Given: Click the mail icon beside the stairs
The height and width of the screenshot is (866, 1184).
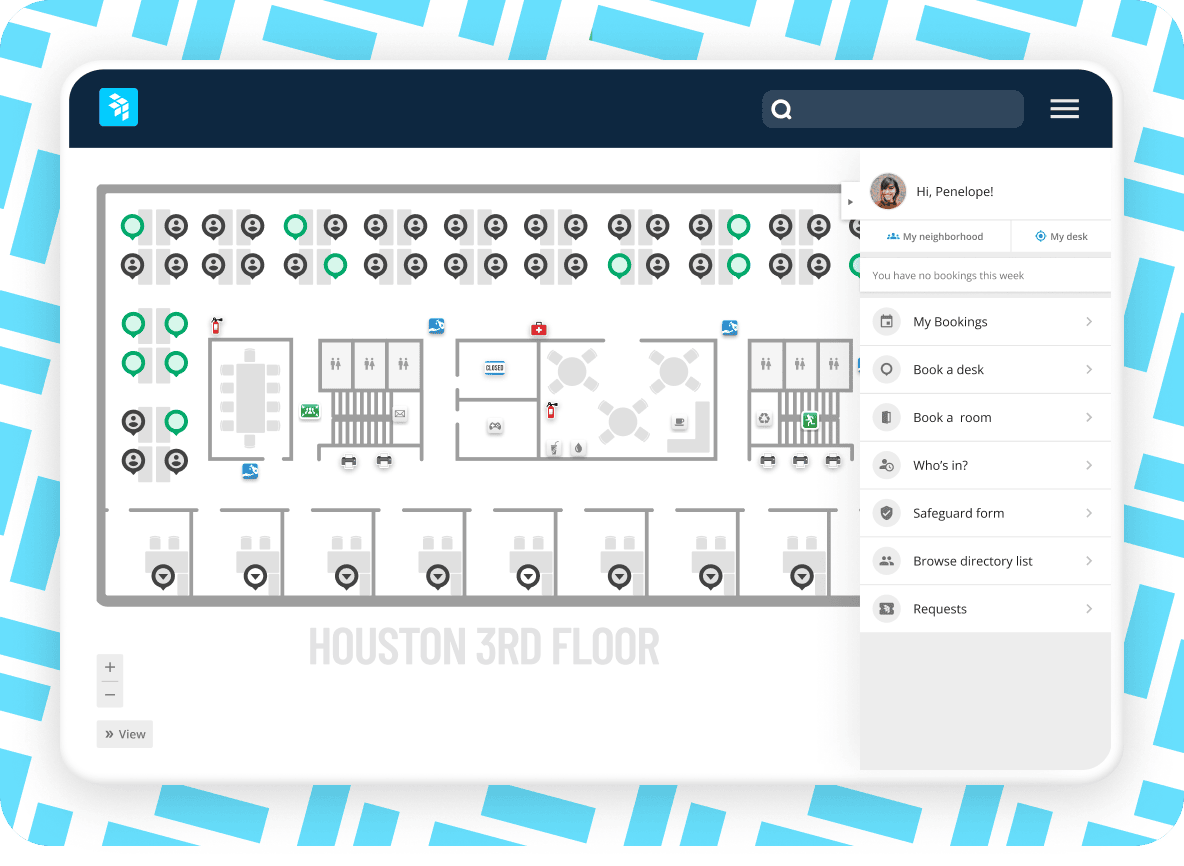Looking at the screenshot, I should click(x=400, y=413).
